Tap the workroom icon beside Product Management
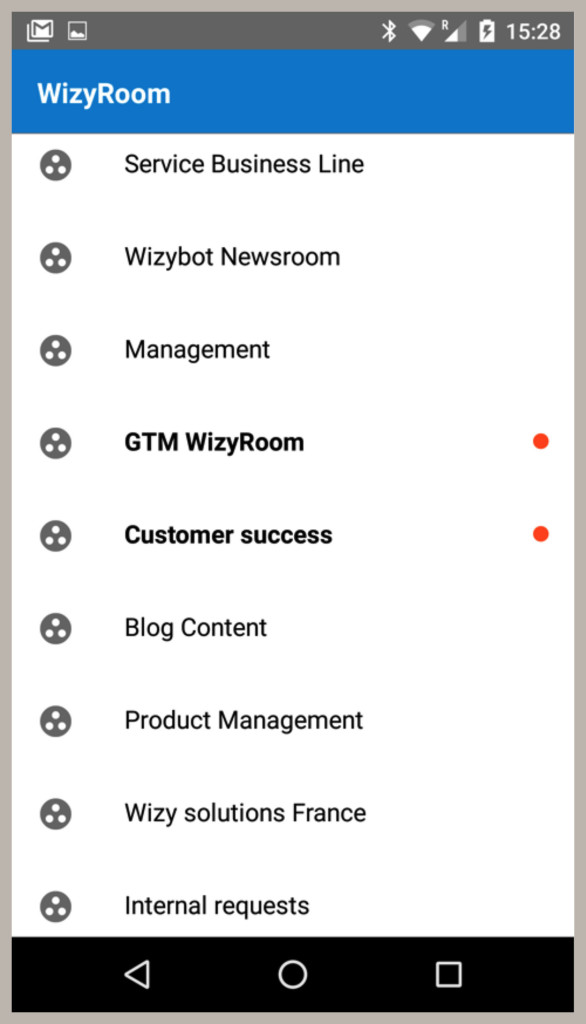586x1024 pixels. point(56,721)
